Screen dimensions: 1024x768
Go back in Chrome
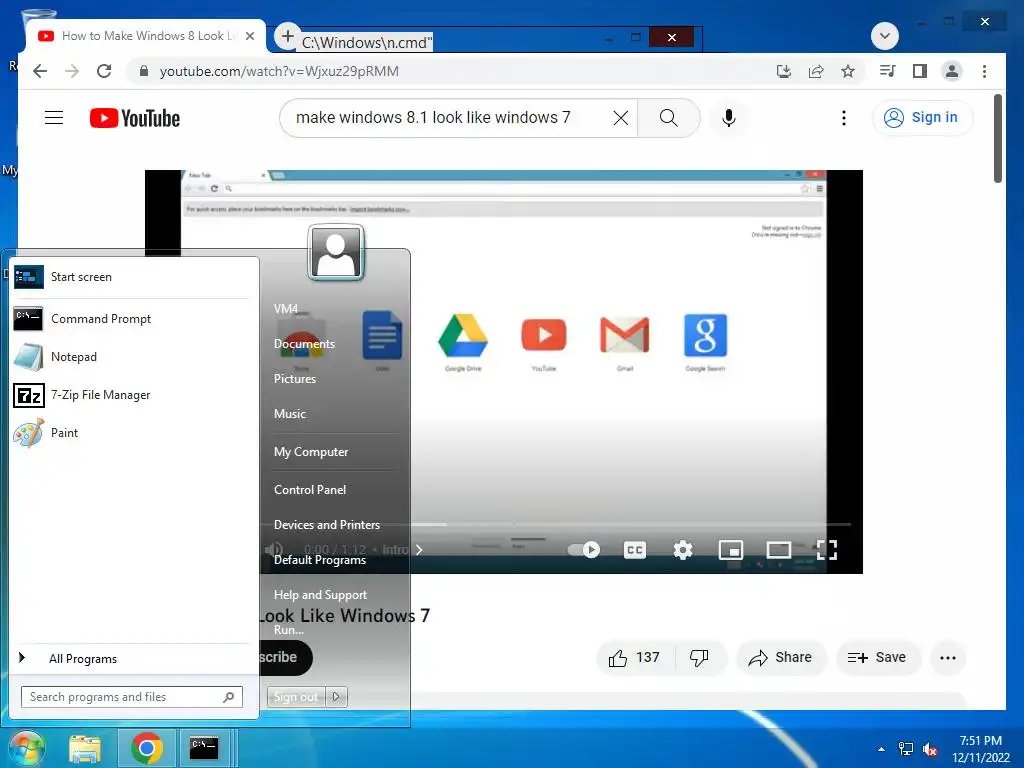(40, 71)
